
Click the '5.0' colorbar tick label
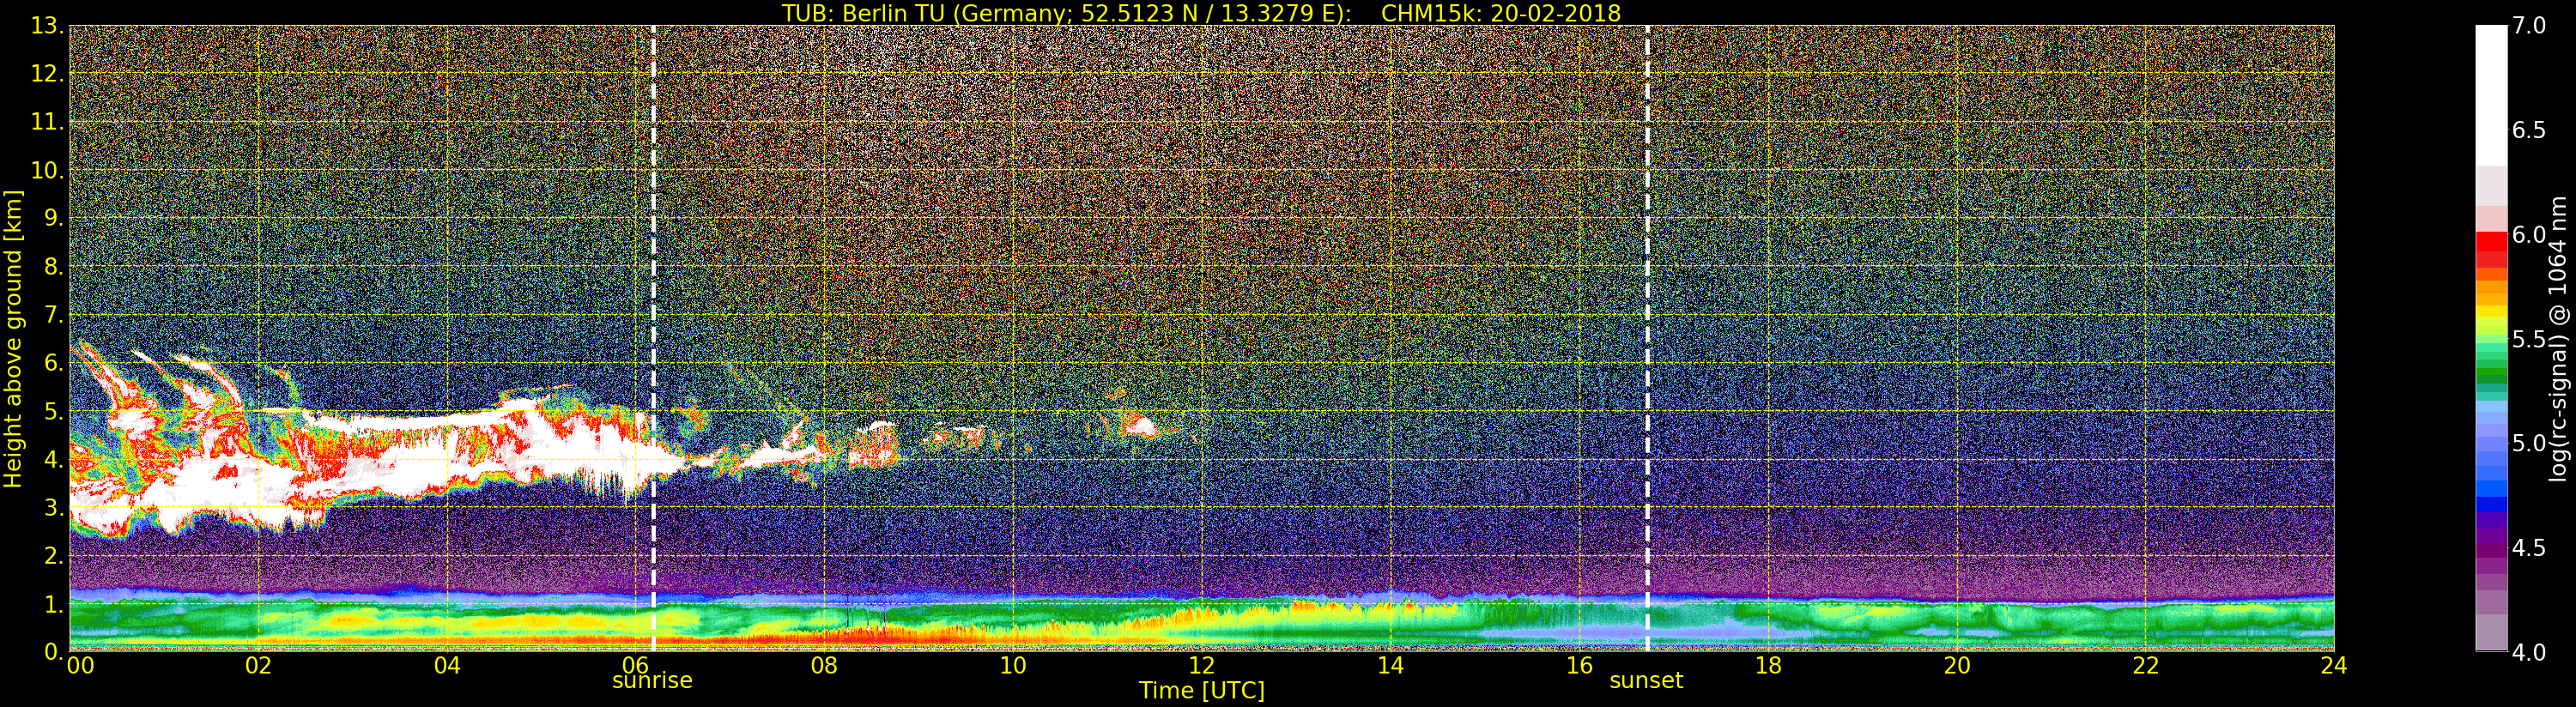2529,443
